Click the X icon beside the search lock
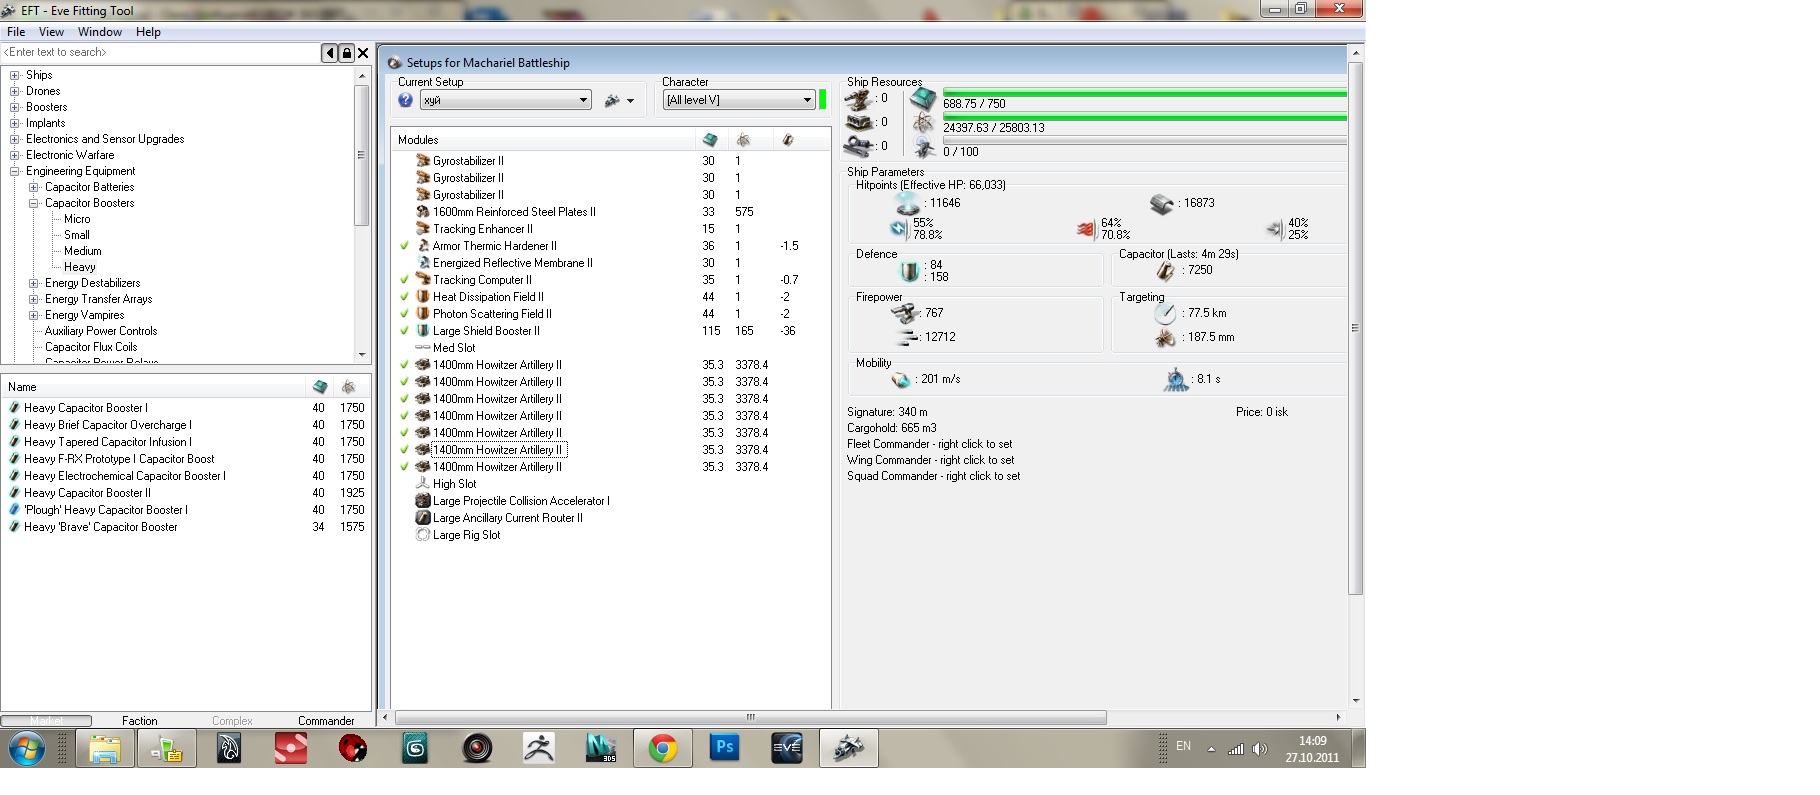Screen dimensions: 1820x795 (x=363, y=53)
